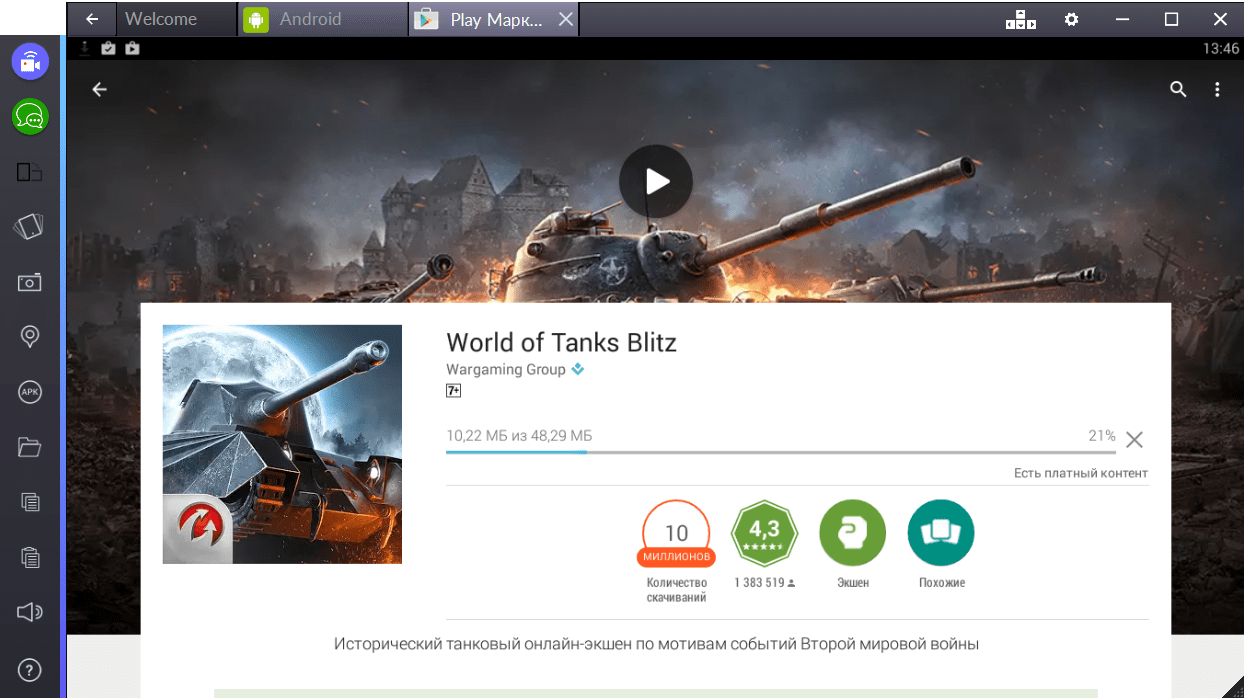Screen dimensions: 1244x698
Task: Open the Экшен category icon
Action: coord(852,533)
